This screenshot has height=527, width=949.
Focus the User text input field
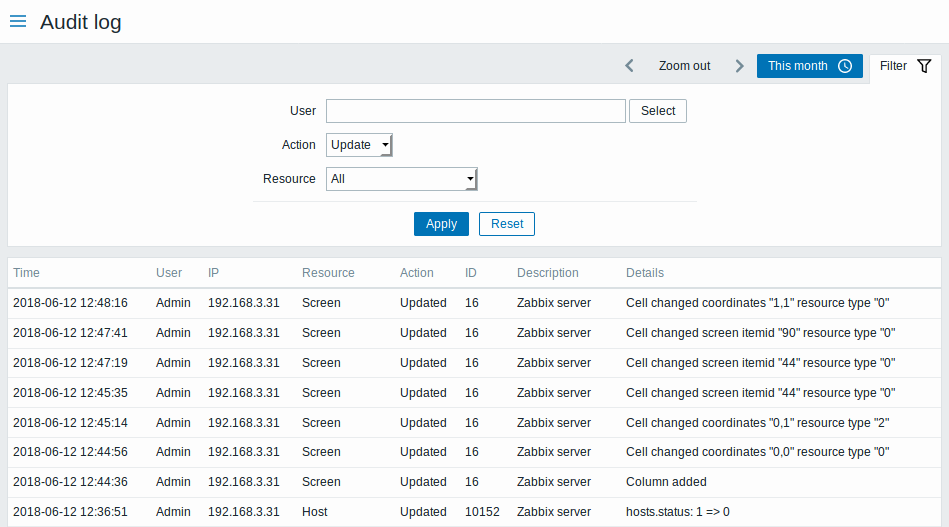point(475,111)
